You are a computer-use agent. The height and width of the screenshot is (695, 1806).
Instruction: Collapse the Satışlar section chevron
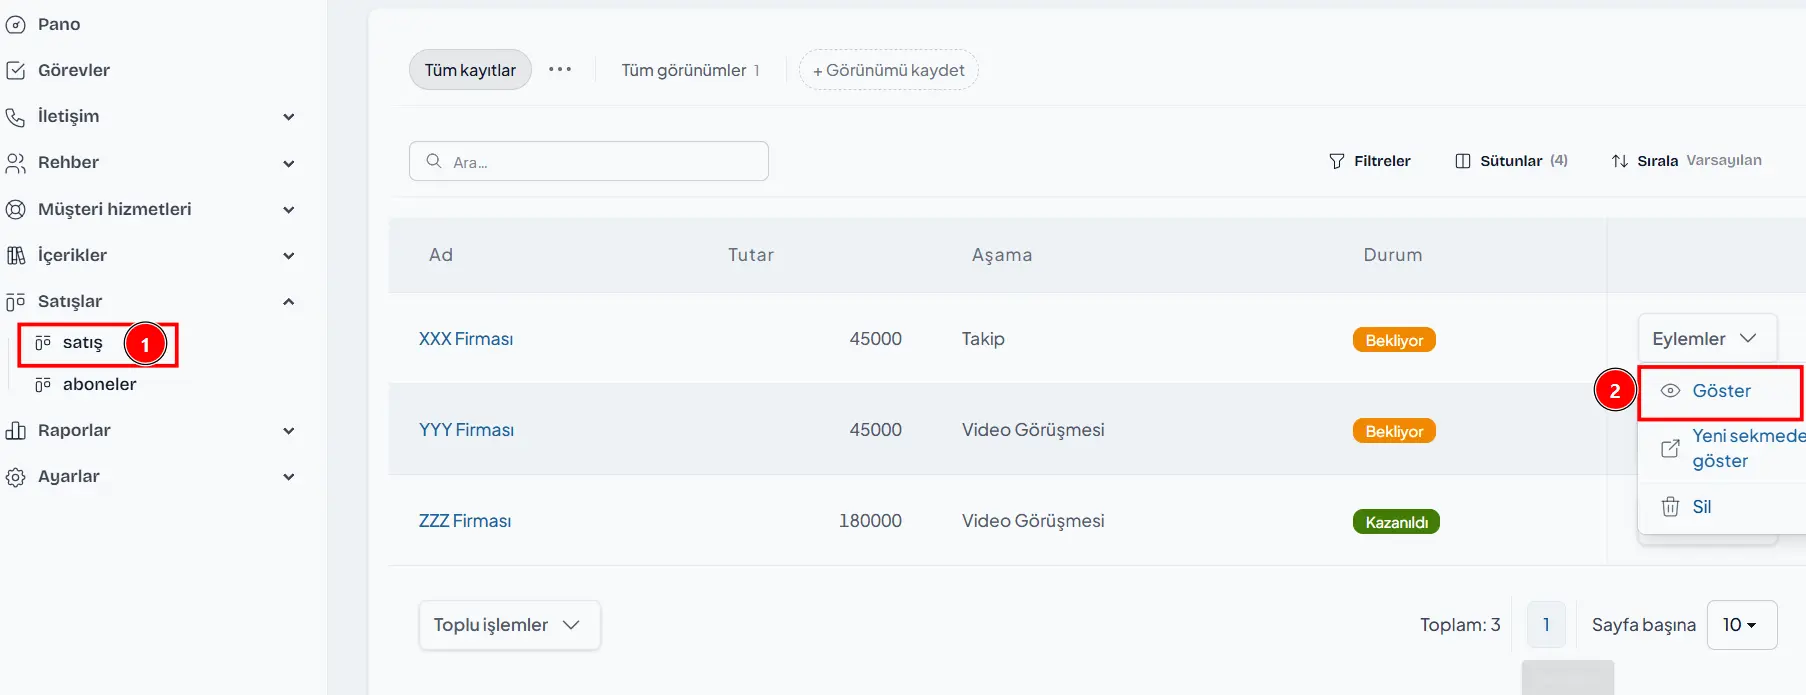[289, 301]
